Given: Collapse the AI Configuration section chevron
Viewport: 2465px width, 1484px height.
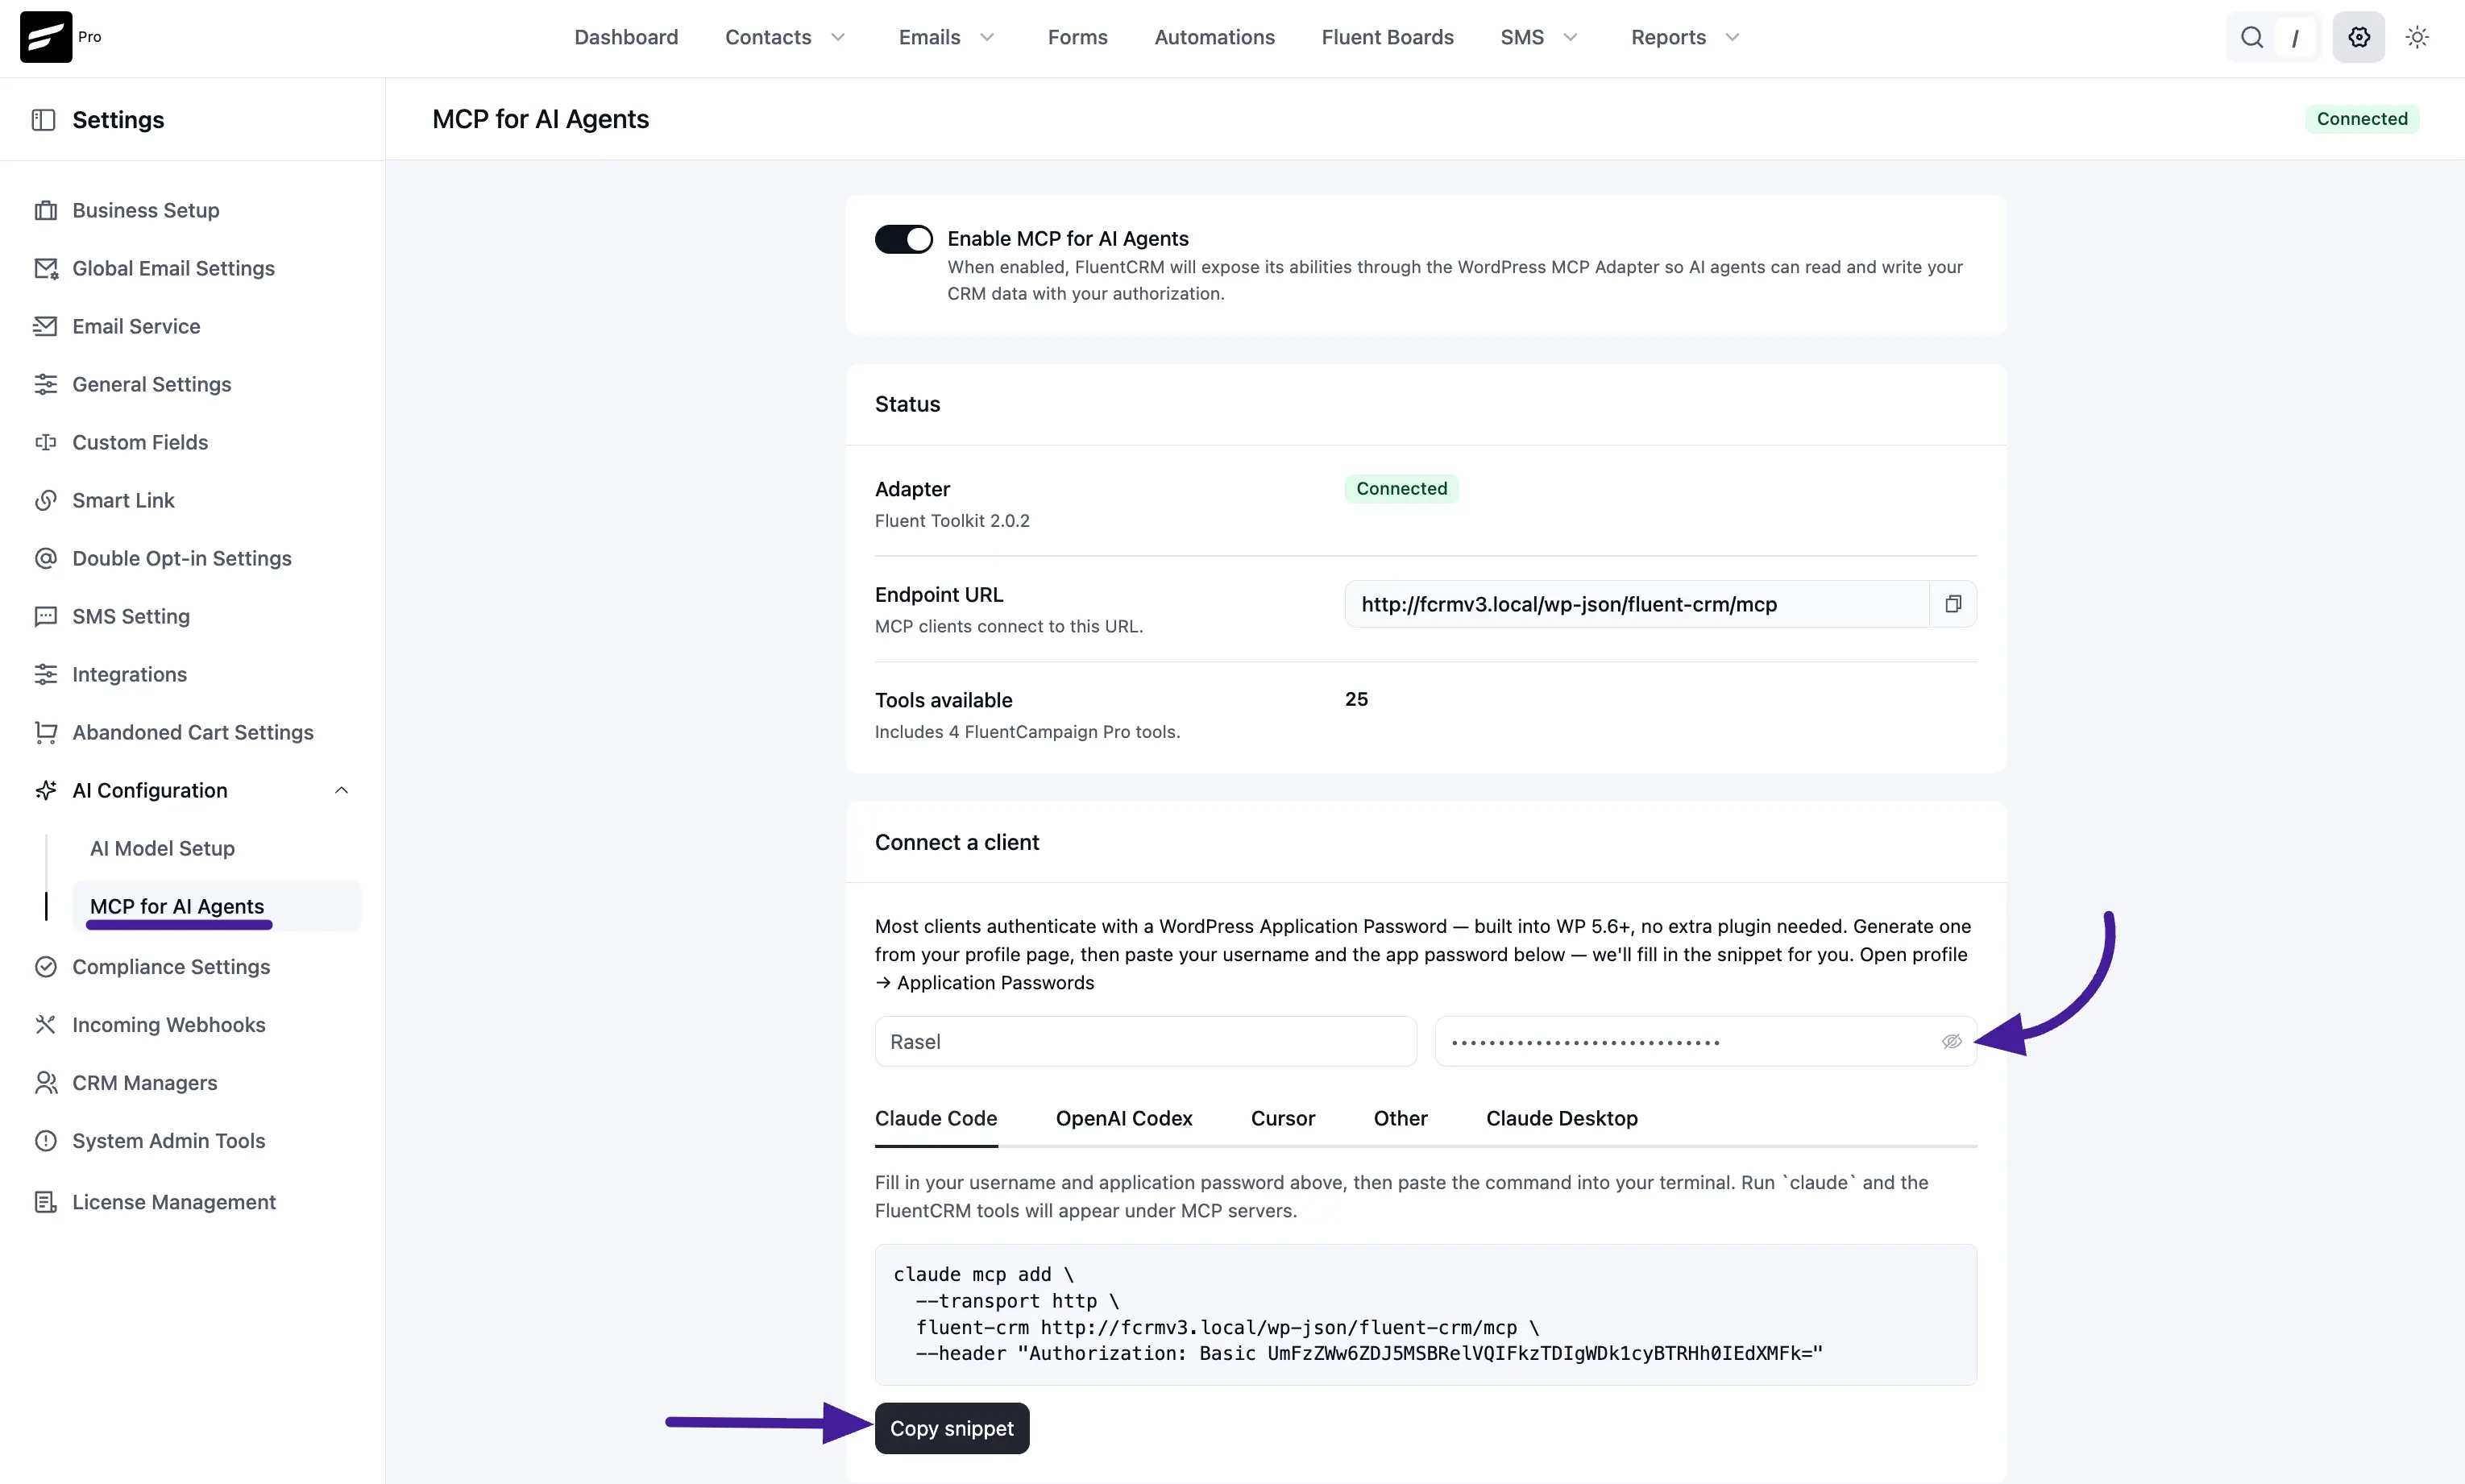Looking at the screenshot, I should [x=341, y=790].
